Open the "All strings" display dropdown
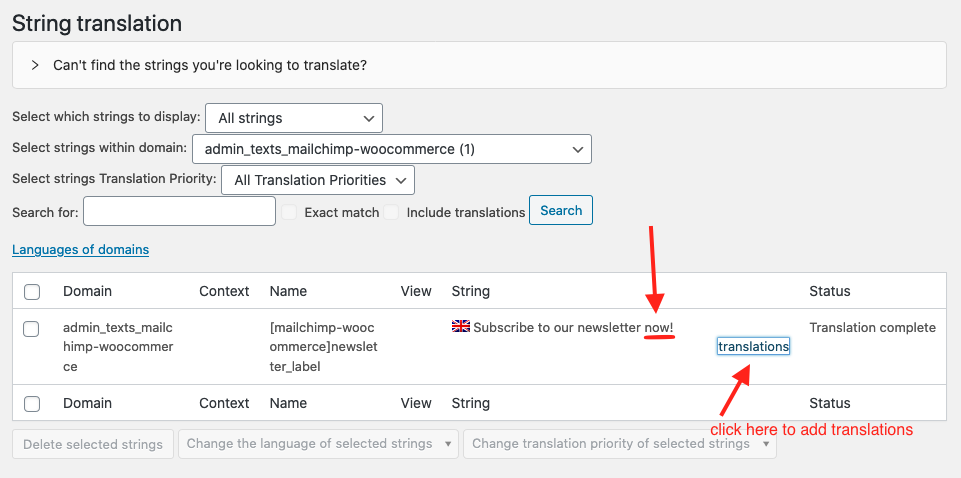Image resolution: width=961 pixels, height=478 pixels. tap(293, 118)
